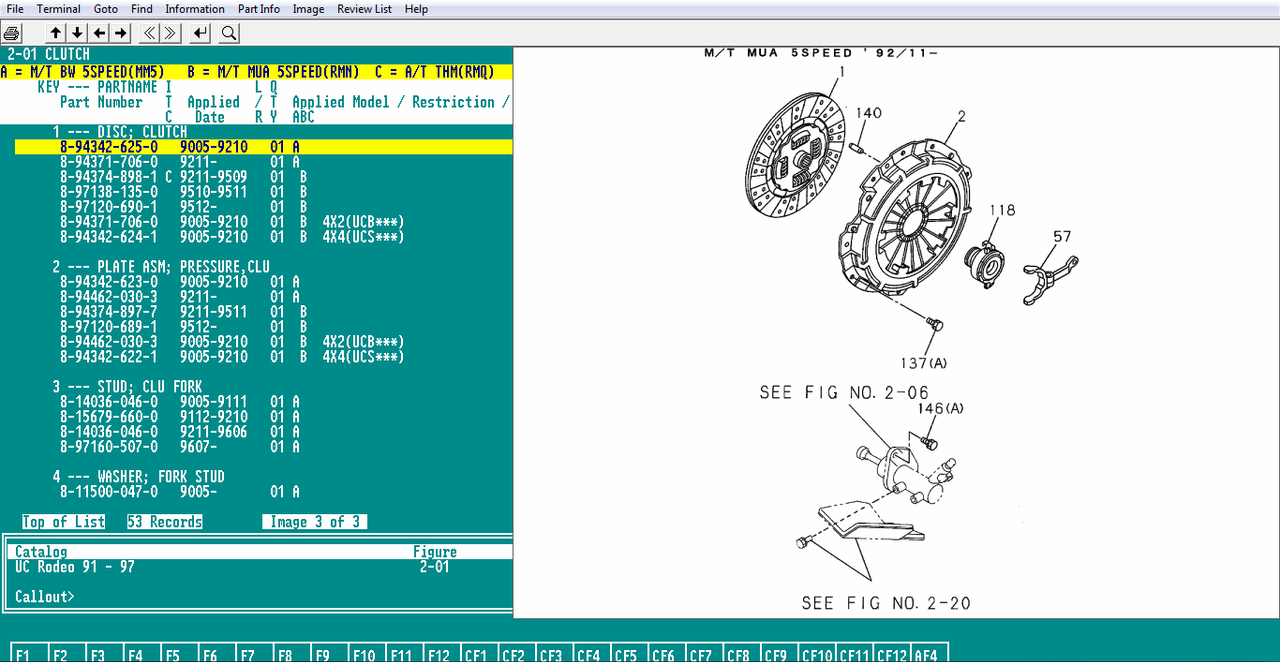1280x662 pixels.
Task: Open the Information menu
Action: (195, 9)
